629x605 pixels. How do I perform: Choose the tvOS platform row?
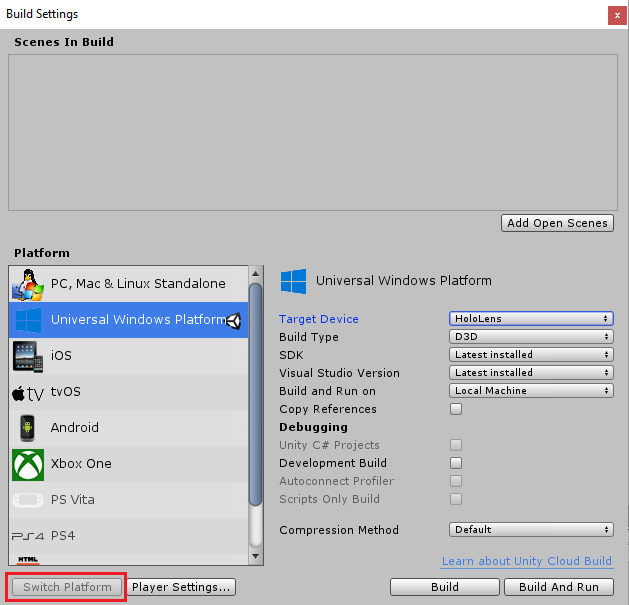click(128, 392)
